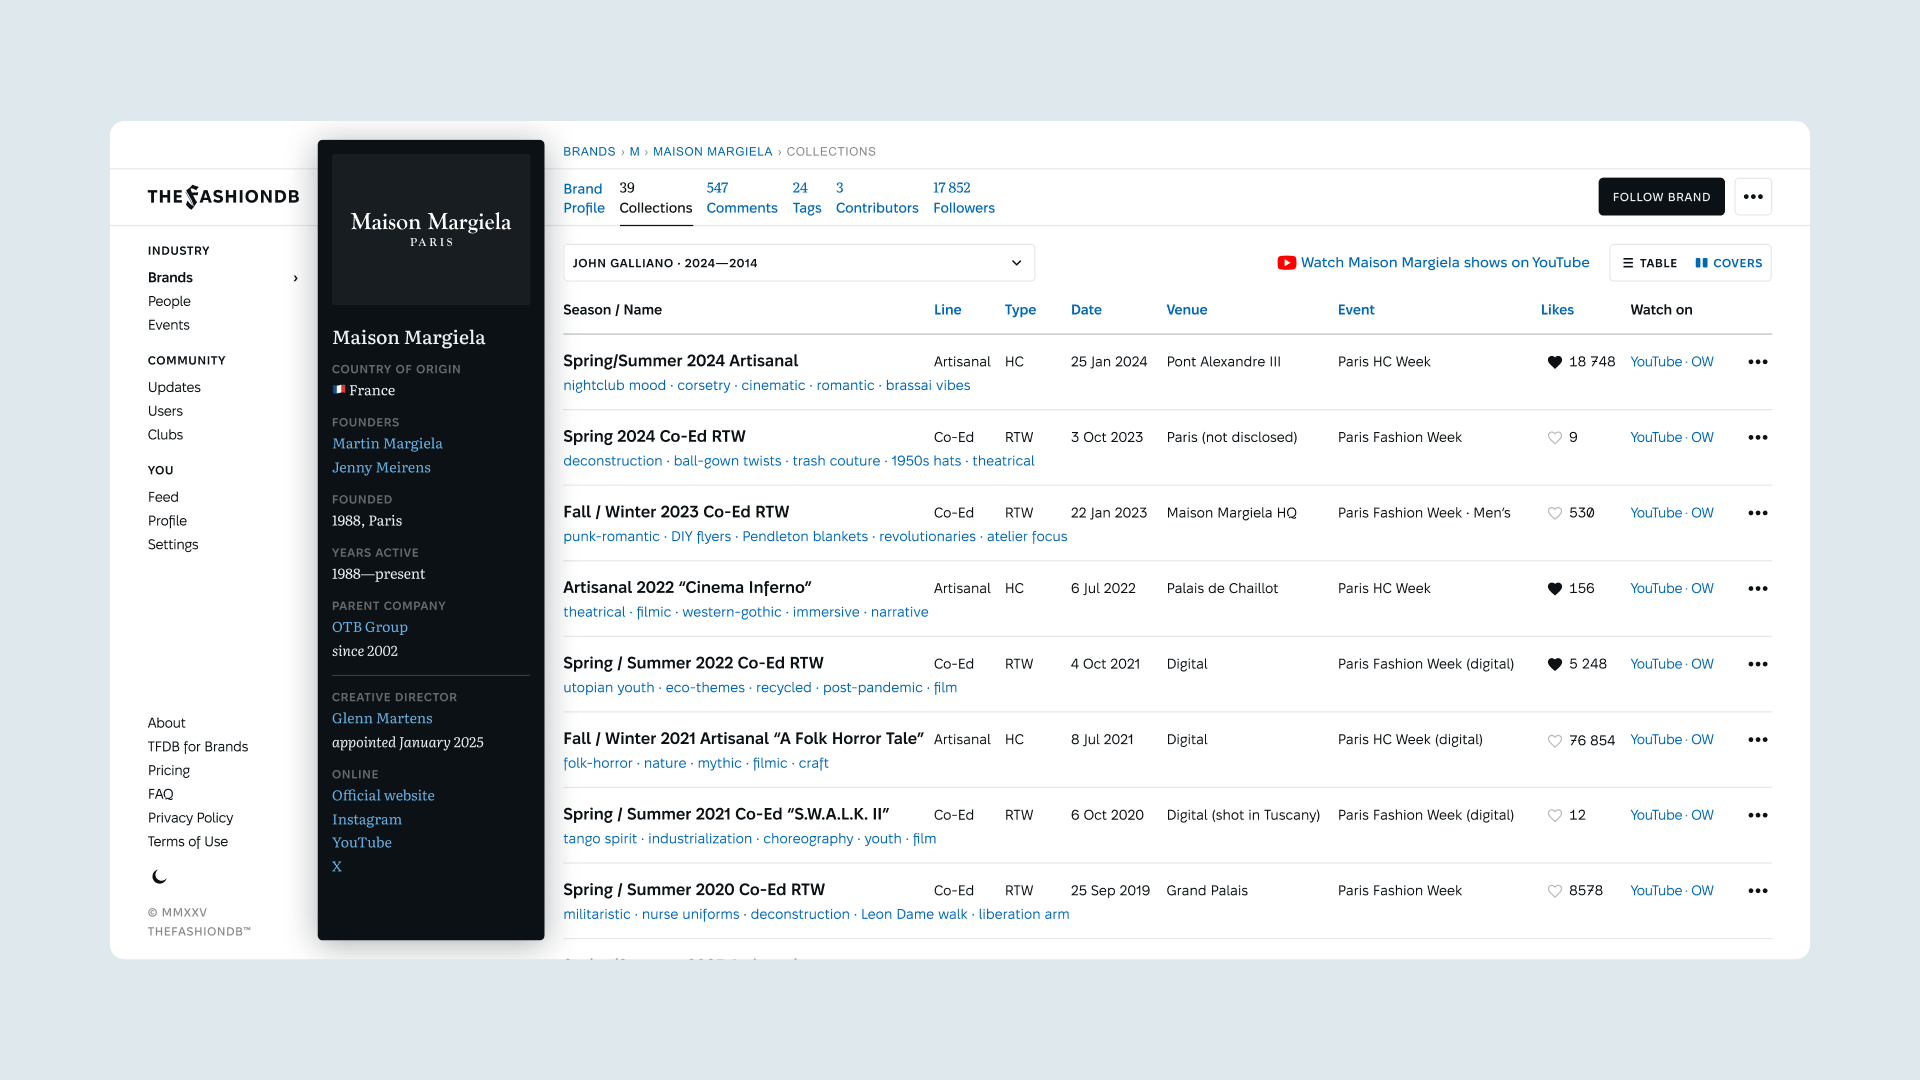Open row menu for Spring / Summer 2020 Co-Ed
The height and width of the screenshot is (1080, 1920).
click(1758, 891)
